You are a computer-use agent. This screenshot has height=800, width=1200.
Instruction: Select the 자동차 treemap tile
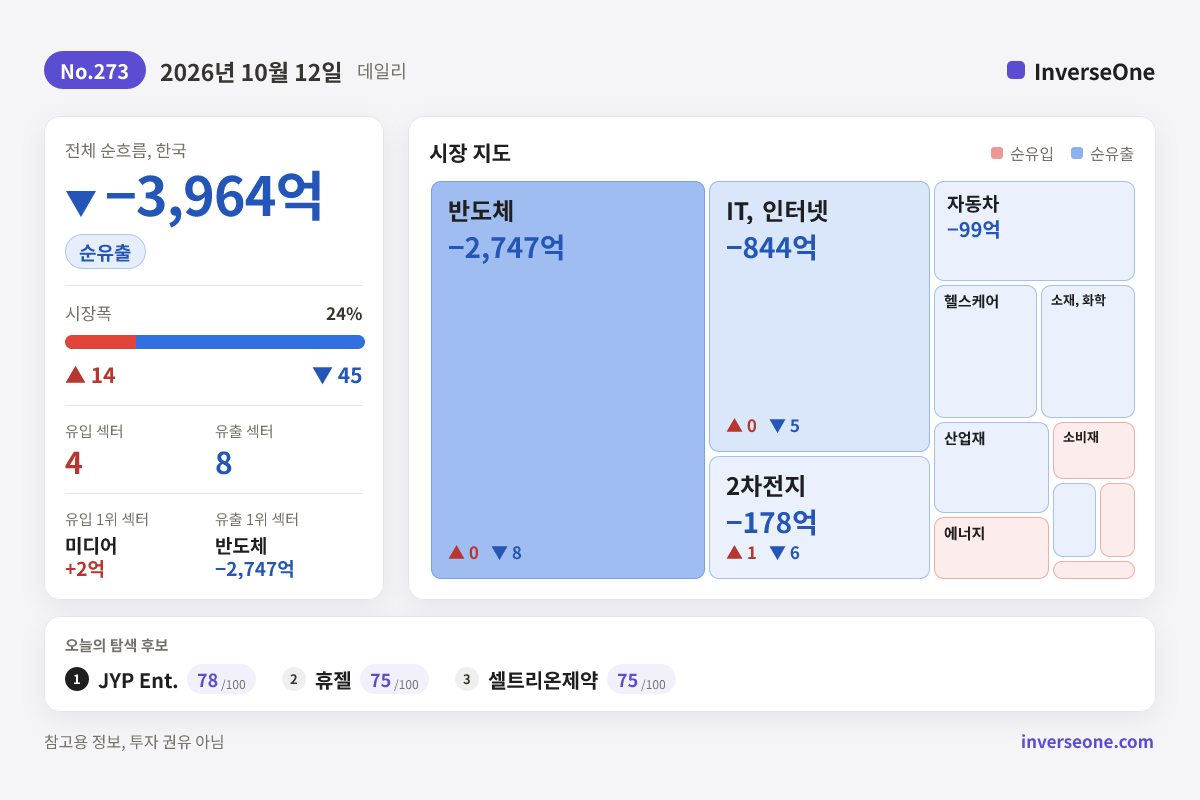pyautogui.click(x=1034, y=231)
